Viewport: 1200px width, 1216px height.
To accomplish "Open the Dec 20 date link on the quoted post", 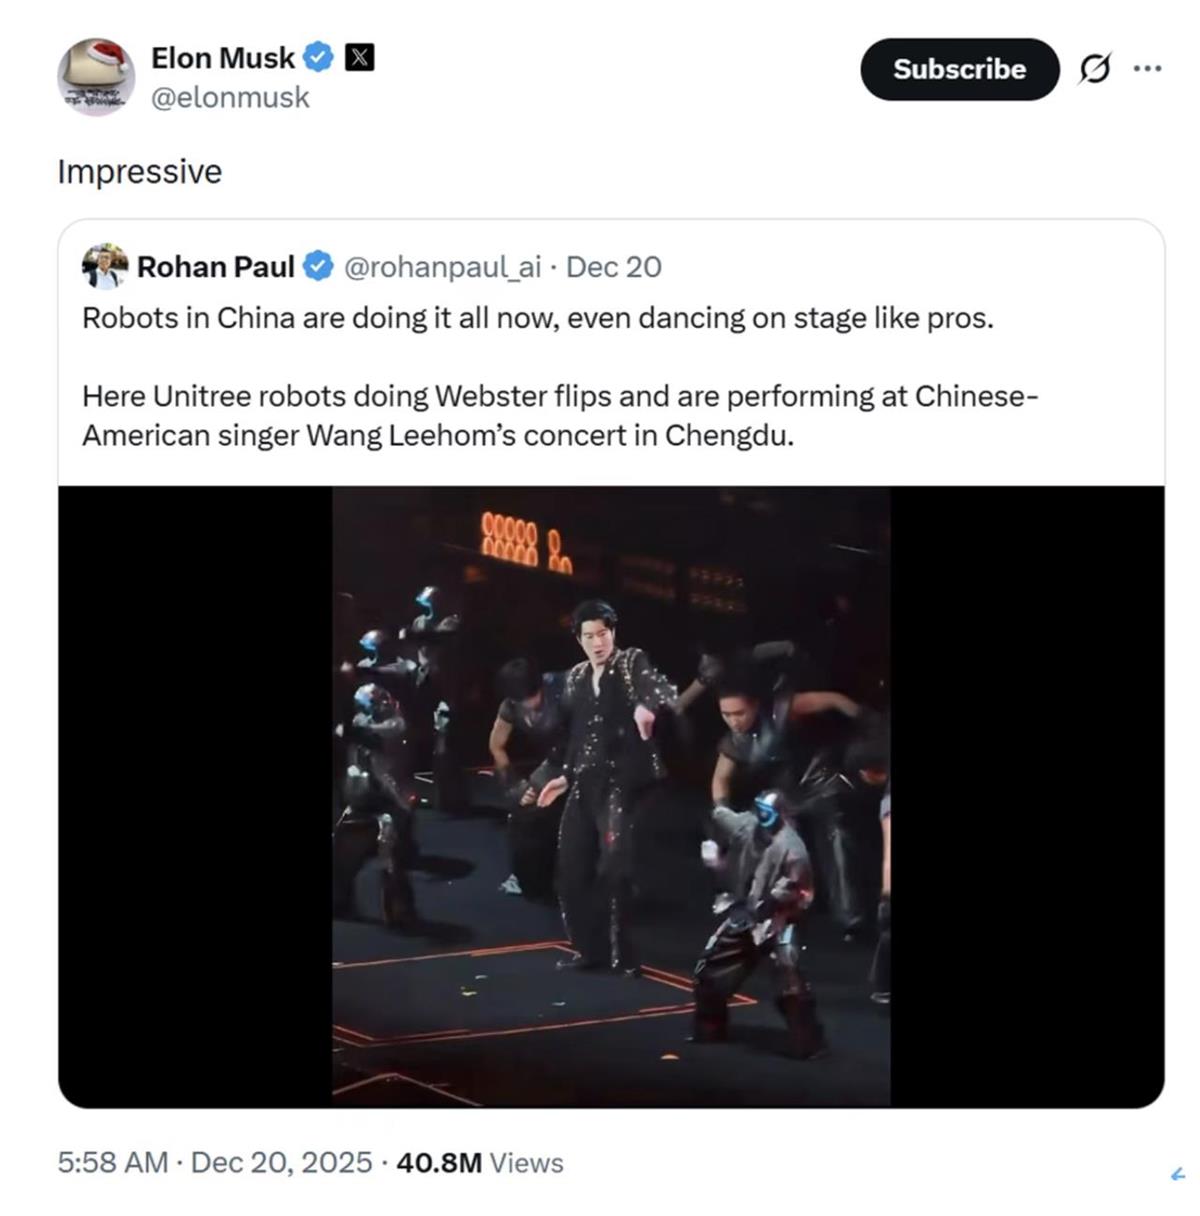I will click(616, 266).
